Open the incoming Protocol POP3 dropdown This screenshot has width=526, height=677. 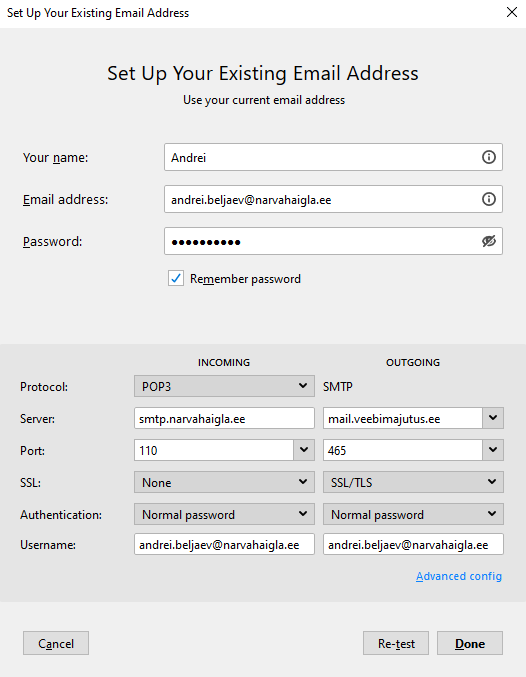point(224,386)
